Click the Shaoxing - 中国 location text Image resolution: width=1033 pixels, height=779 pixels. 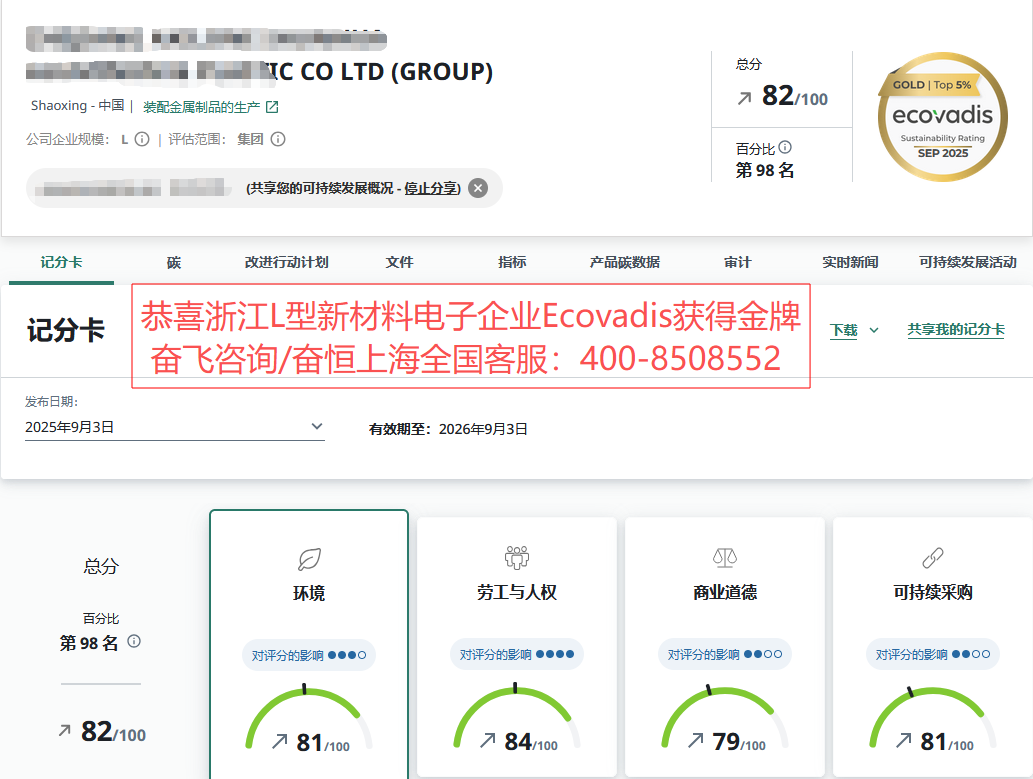(78, 105)
